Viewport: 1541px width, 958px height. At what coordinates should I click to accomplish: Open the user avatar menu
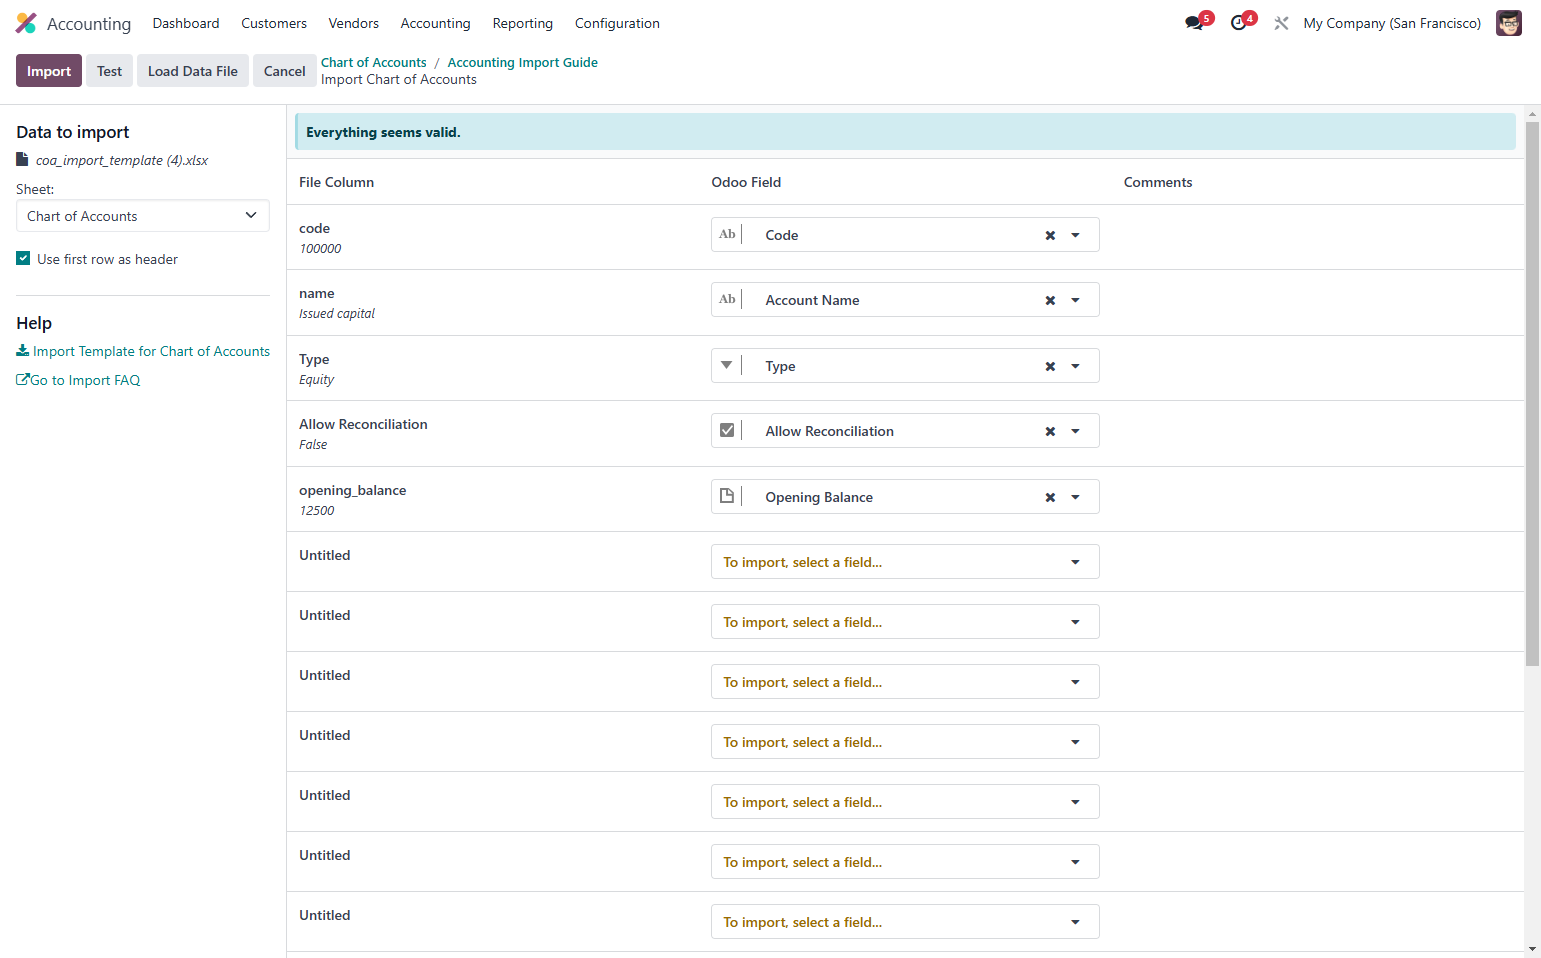[1508, 23]
